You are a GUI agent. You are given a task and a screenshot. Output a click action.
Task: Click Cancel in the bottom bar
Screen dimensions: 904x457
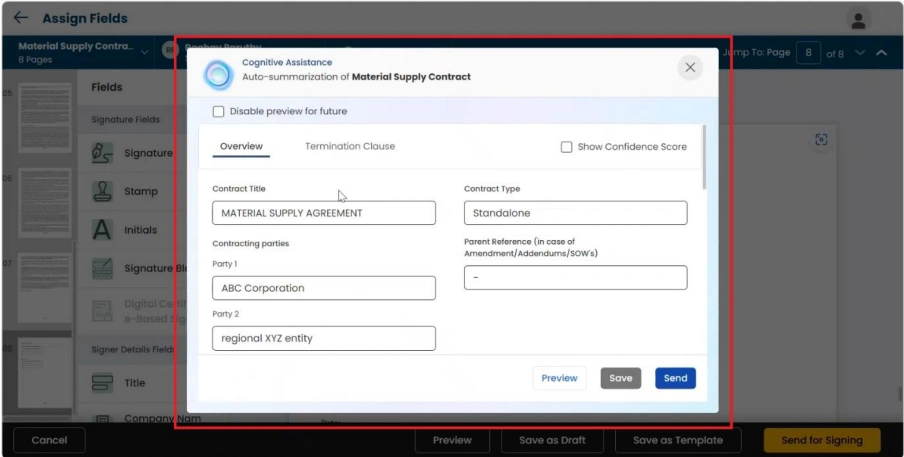pos(50,440)
